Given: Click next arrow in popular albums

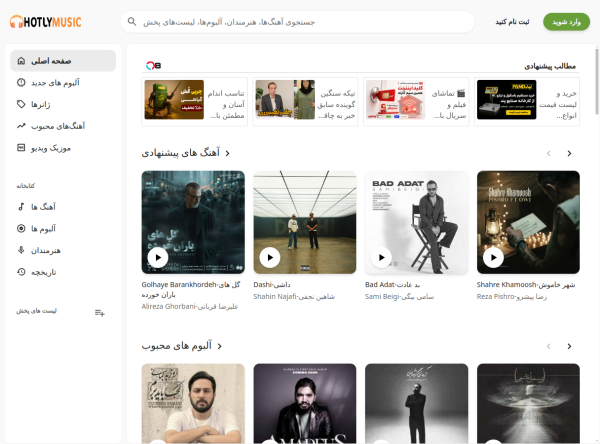Looking at the screenshot, I should [569, 346].
